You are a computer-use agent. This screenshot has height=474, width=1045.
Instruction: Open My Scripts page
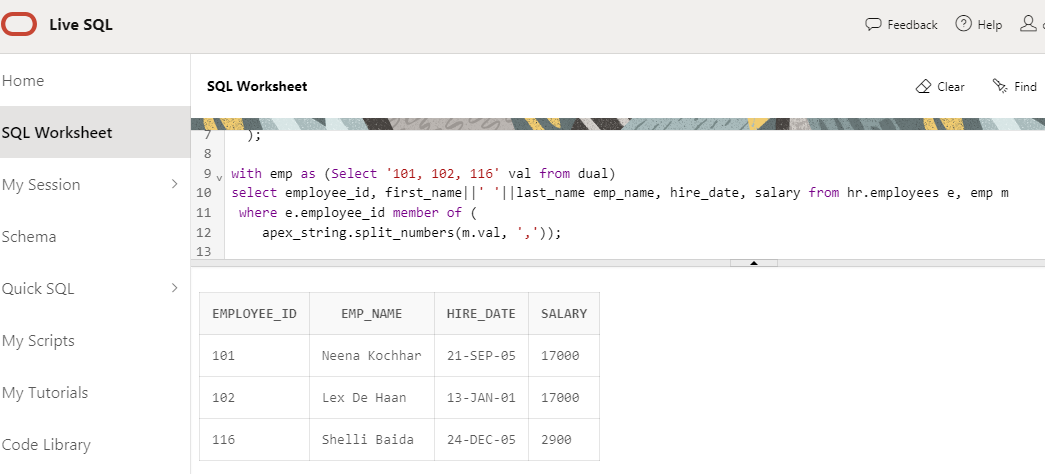point(38,341)
